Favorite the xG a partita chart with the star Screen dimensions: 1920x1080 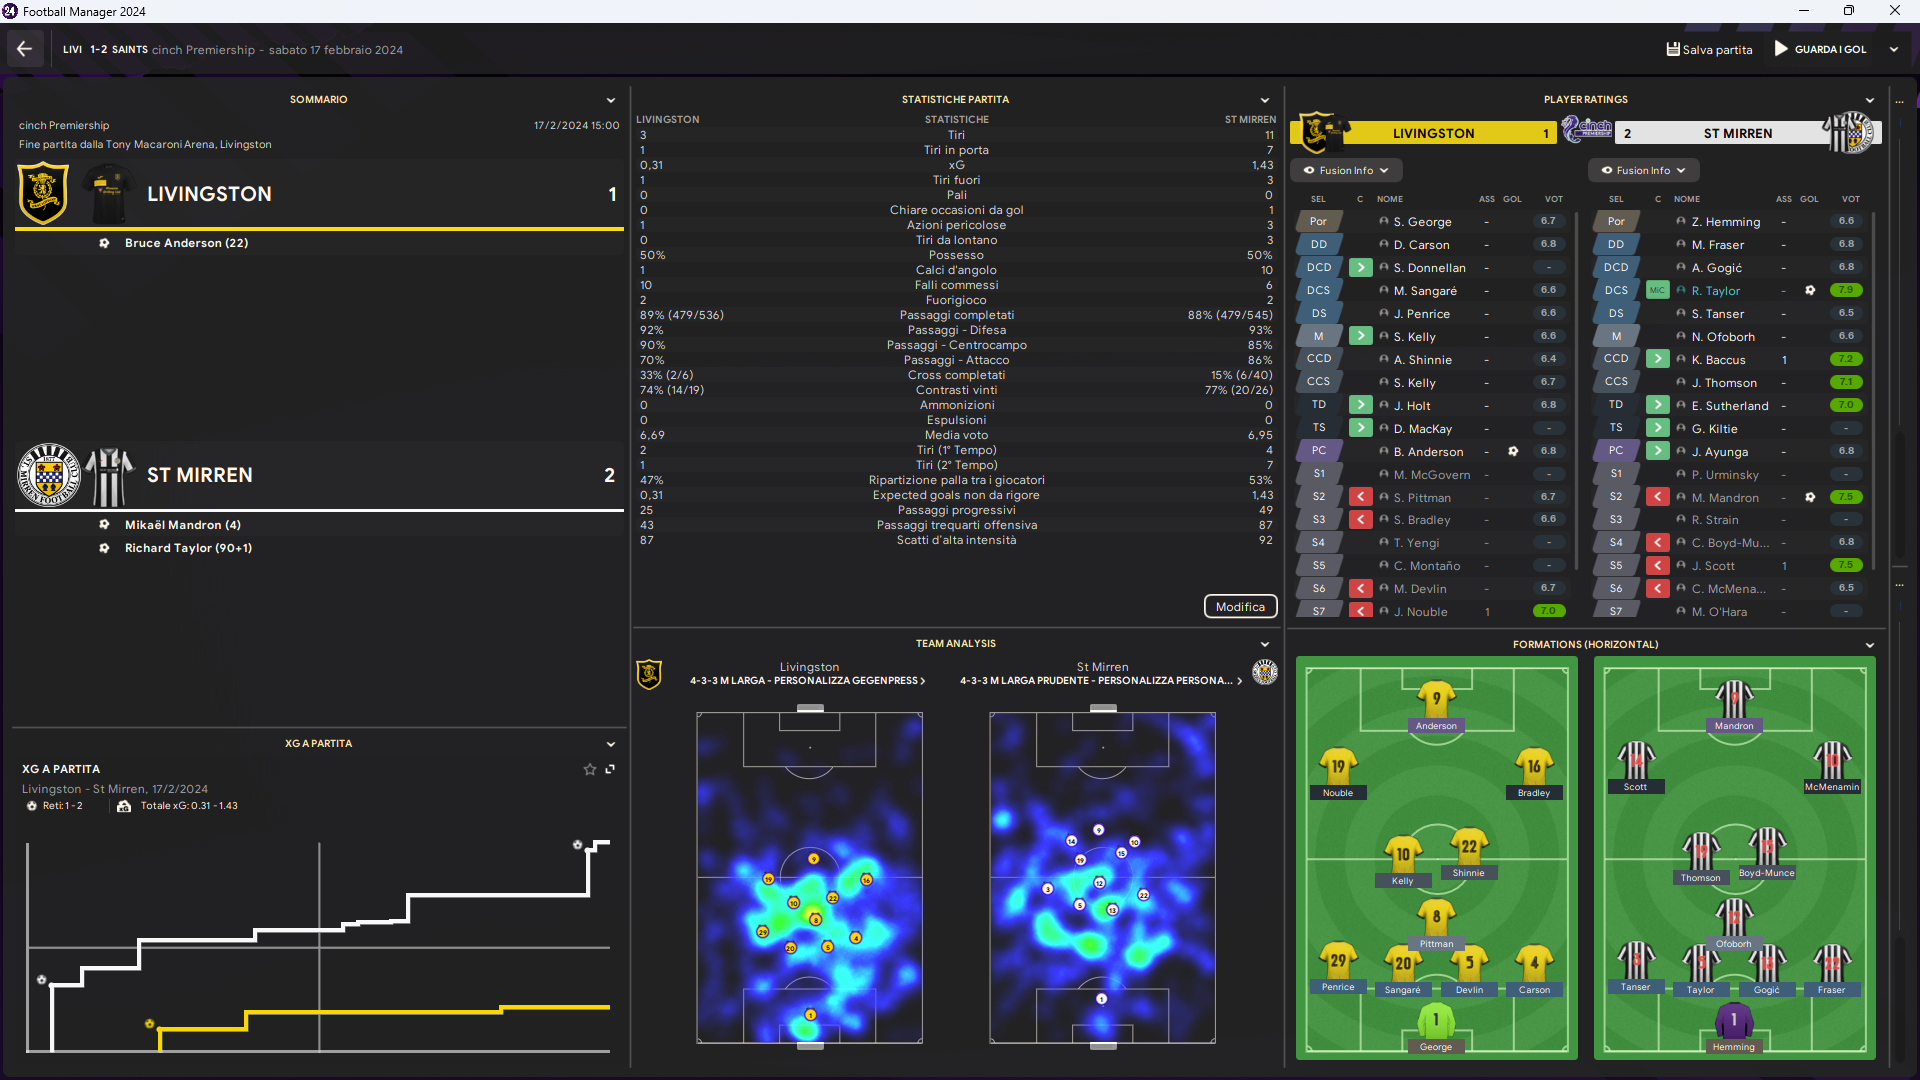point(589,769)
